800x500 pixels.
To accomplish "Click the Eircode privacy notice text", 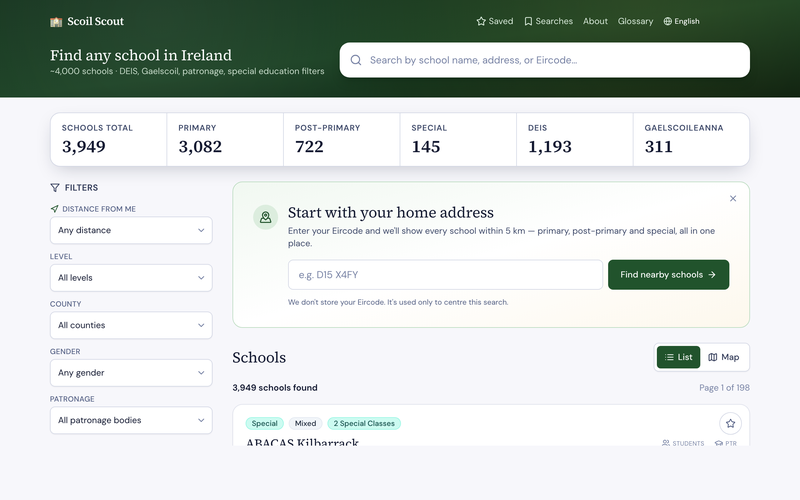I will (398, 302).
